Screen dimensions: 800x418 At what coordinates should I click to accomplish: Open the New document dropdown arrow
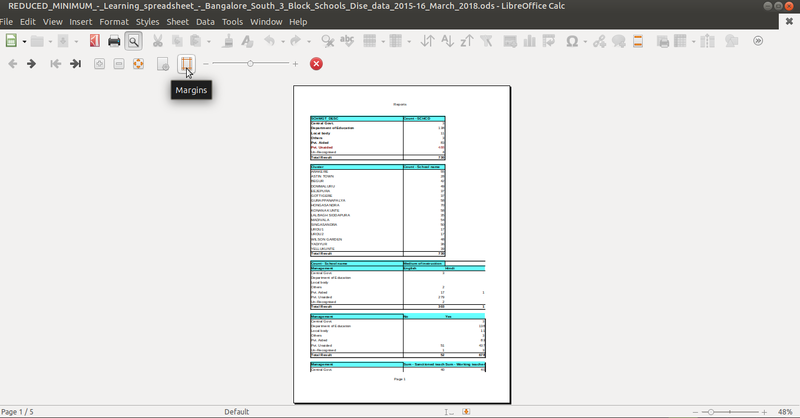tap(24, 41)
